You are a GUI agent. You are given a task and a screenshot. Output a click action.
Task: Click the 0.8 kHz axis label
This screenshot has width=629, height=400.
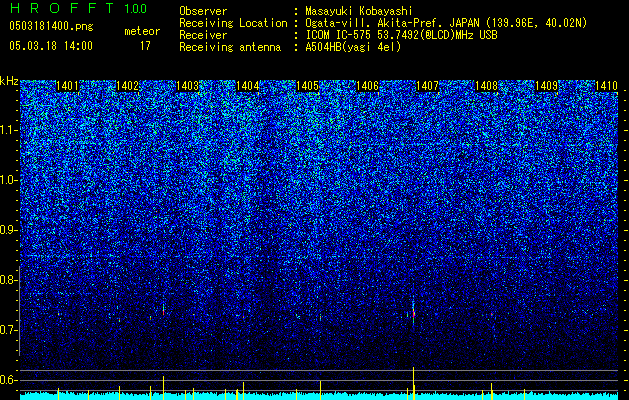click(9, 280)
